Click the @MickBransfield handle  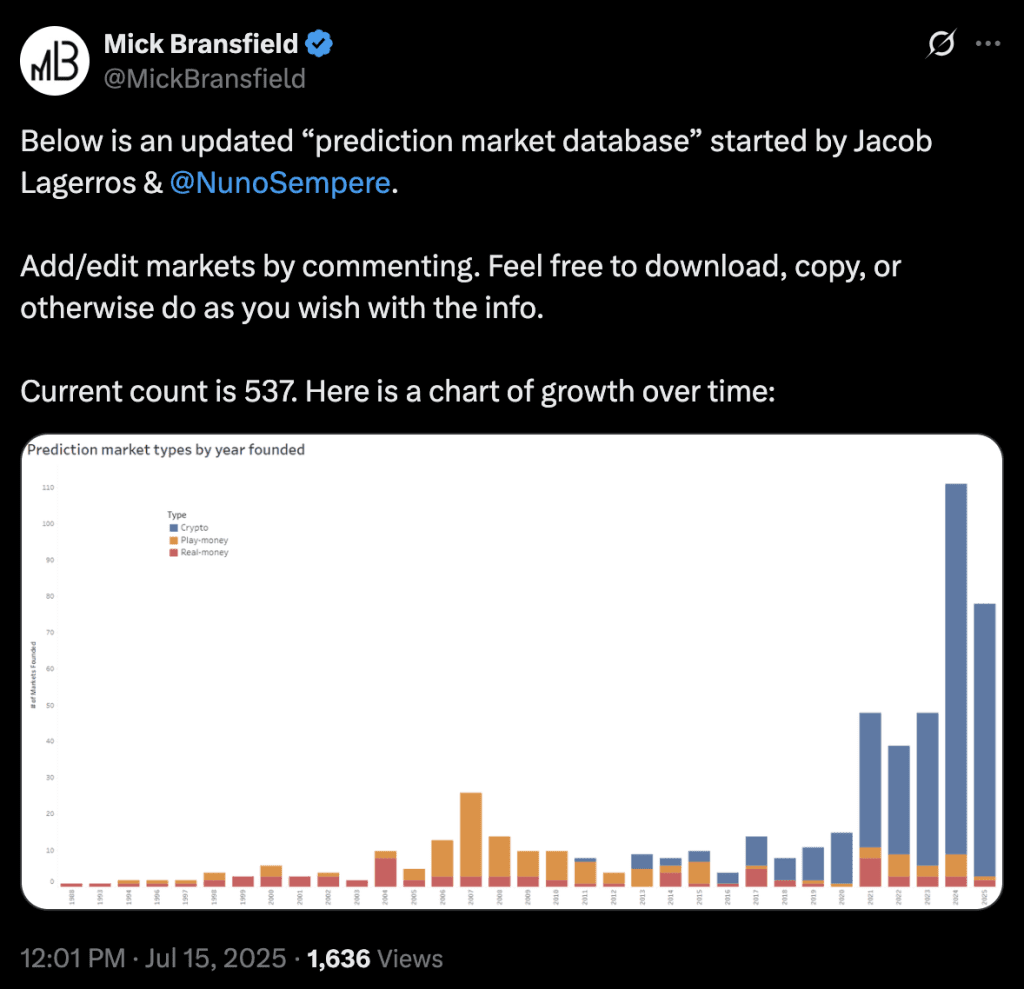click(204, 79)
